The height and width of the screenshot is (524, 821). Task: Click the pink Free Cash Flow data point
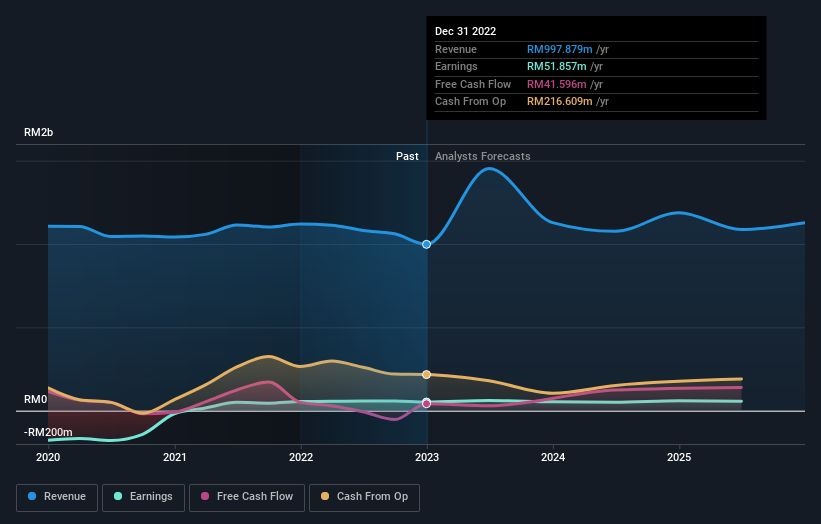pyautogui.click(x=426, y=404)
